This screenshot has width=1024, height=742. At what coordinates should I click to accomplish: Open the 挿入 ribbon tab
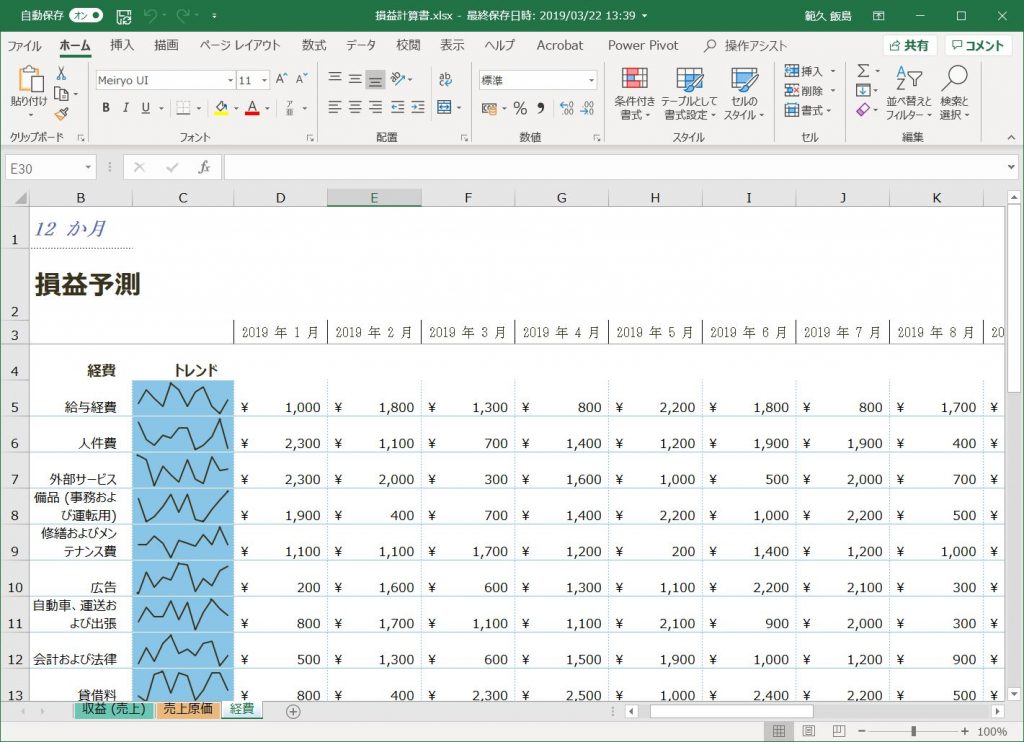(x=122, y=45)
